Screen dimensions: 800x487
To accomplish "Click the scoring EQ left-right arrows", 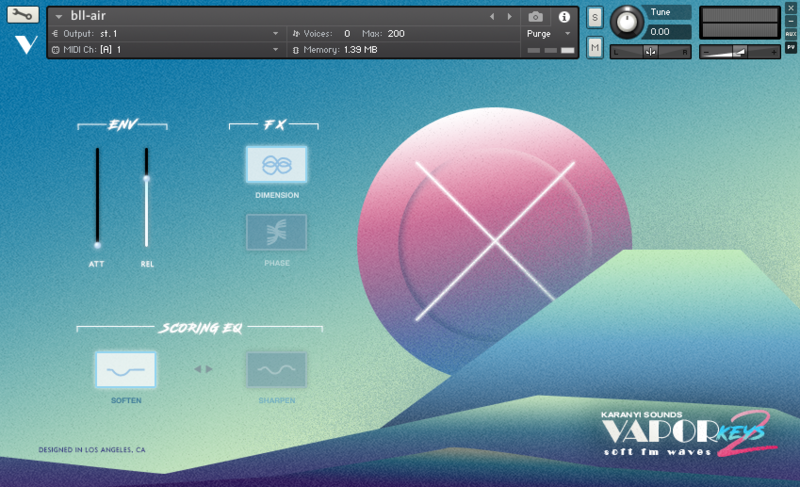I will (203, 369).
